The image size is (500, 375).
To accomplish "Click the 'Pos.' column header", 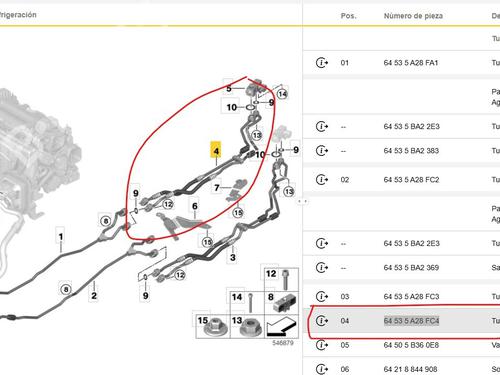I will [x=348, y=16].
